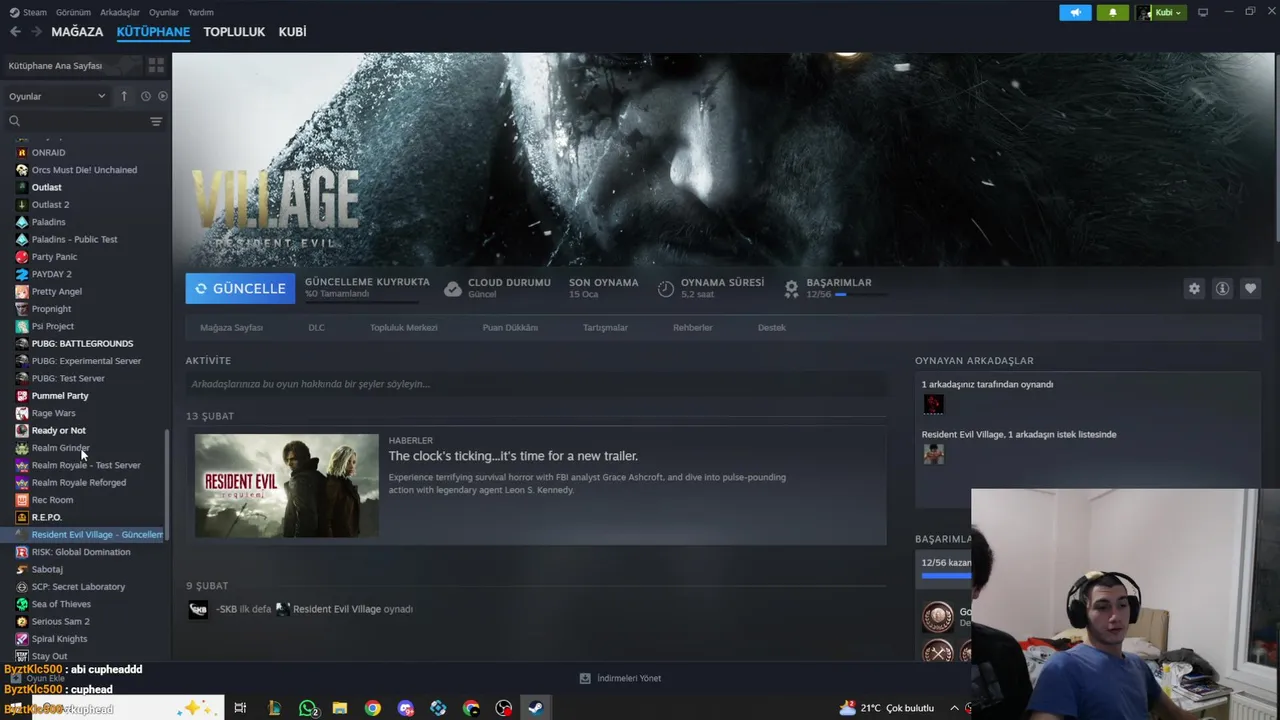Click the blue announcements megaphone button
Image resolution: width=1280 pixels, height=720 pixels.
(x=1075, y=12)
